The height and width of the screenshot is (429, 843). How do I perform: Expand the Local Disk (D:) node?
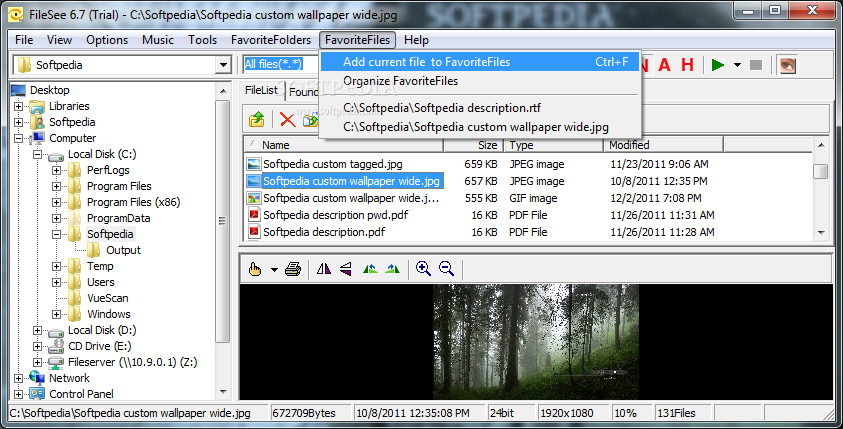click(37, 330)
